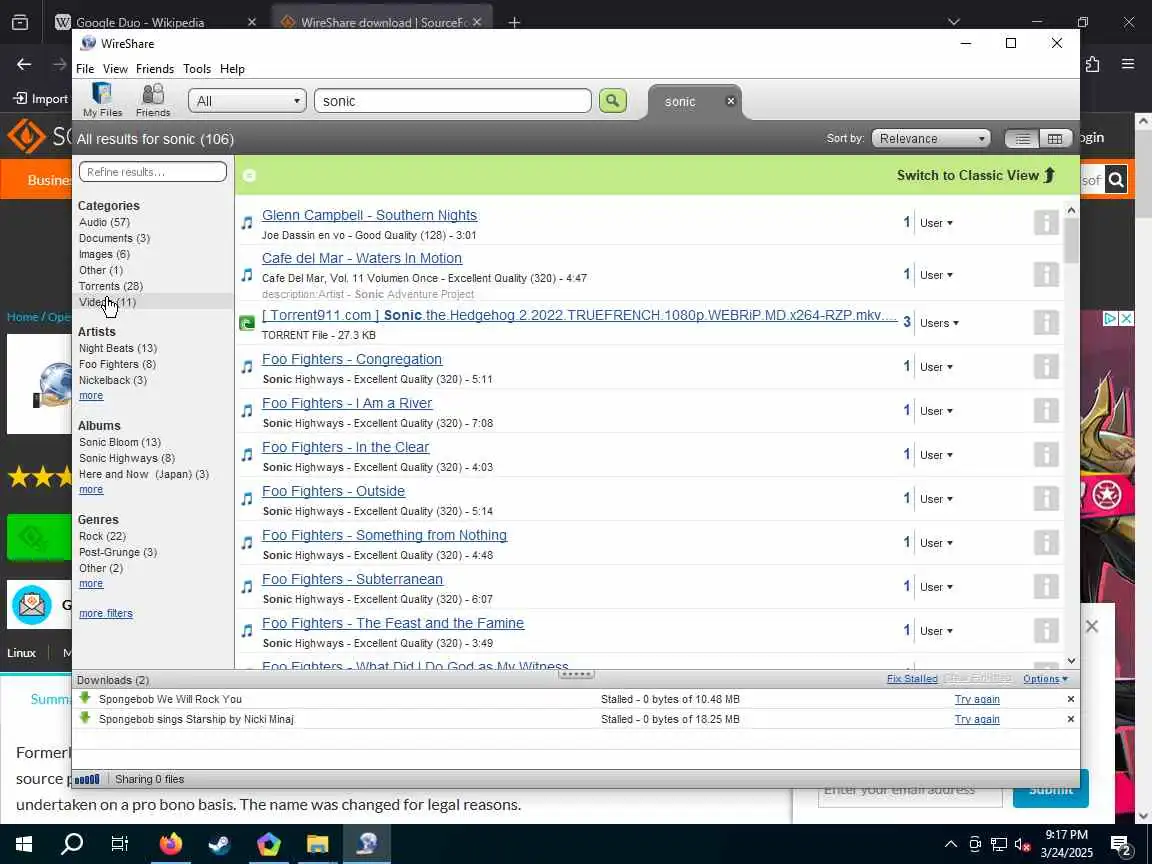Show info for Foo Fighters - Congregation

tap(1045, 366)
